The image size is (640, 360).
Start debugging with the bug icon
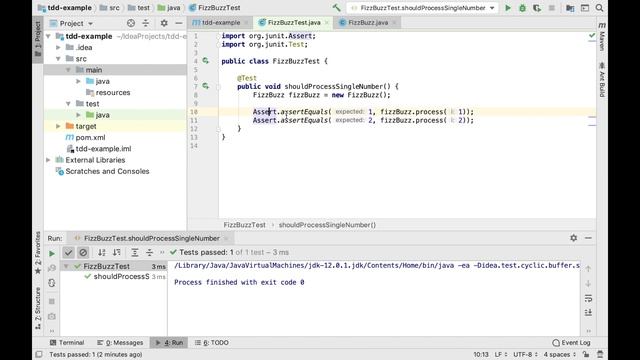(x=522, y=8)
